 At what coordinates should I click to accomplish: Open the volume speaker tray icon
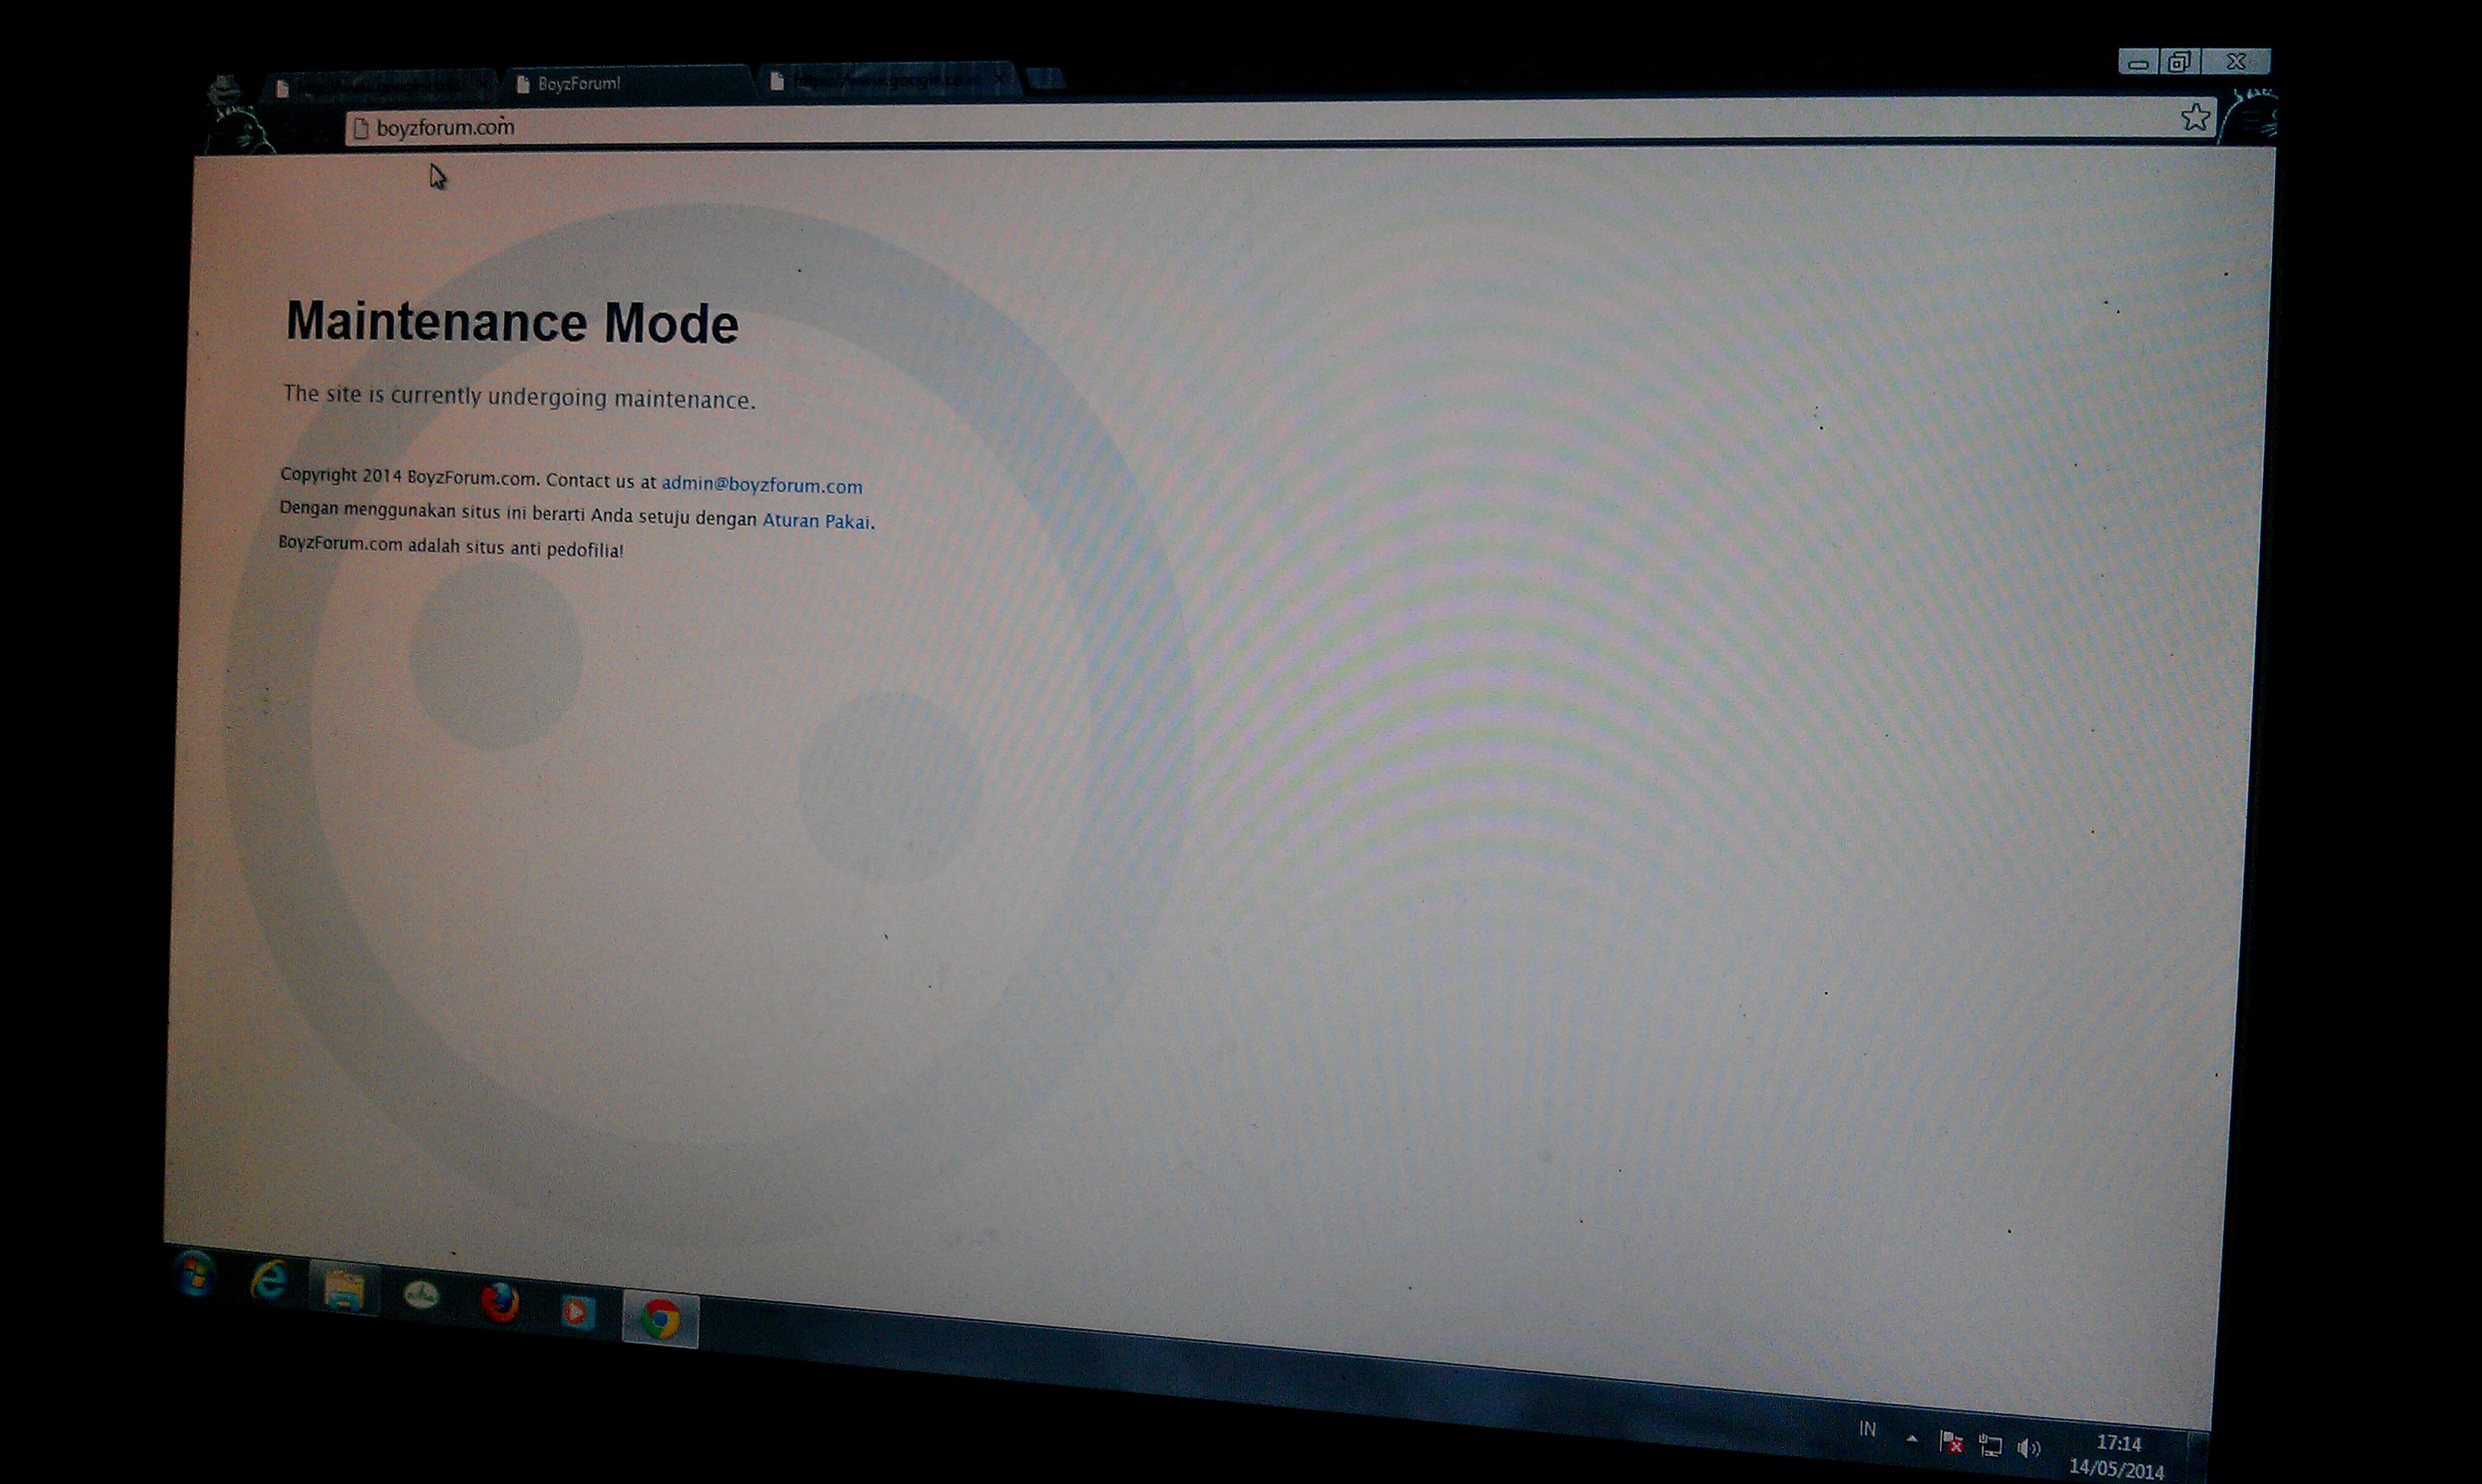click(2028, 1447)
